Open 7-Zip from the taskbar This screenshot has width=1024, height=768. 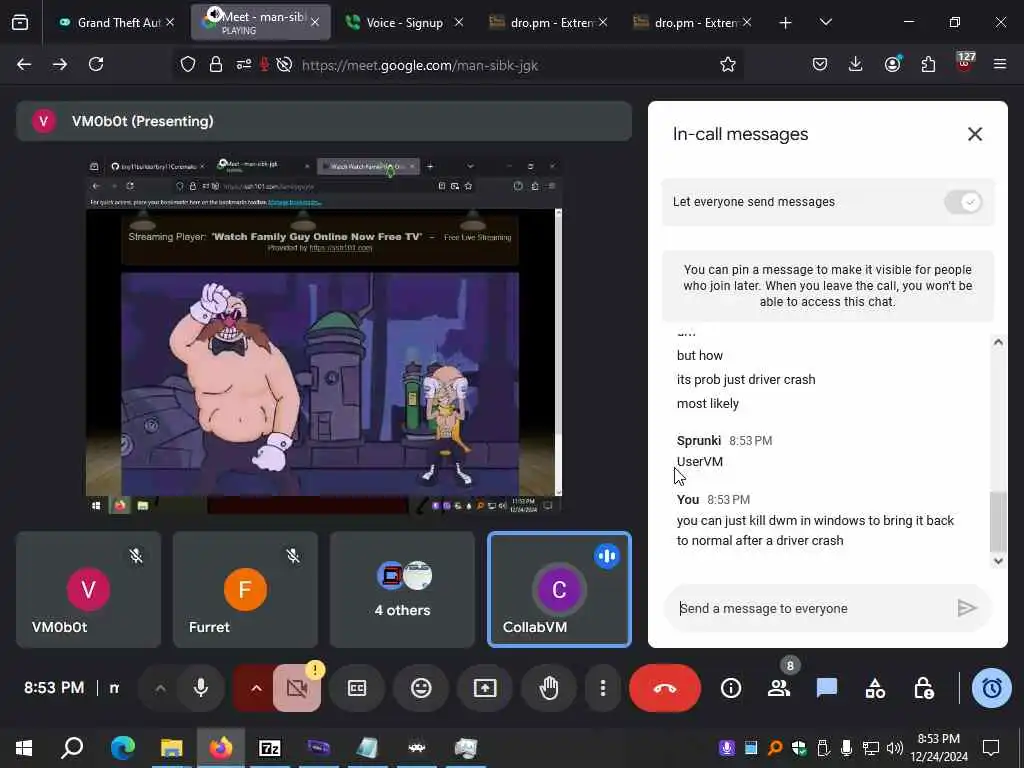[270, 747]
